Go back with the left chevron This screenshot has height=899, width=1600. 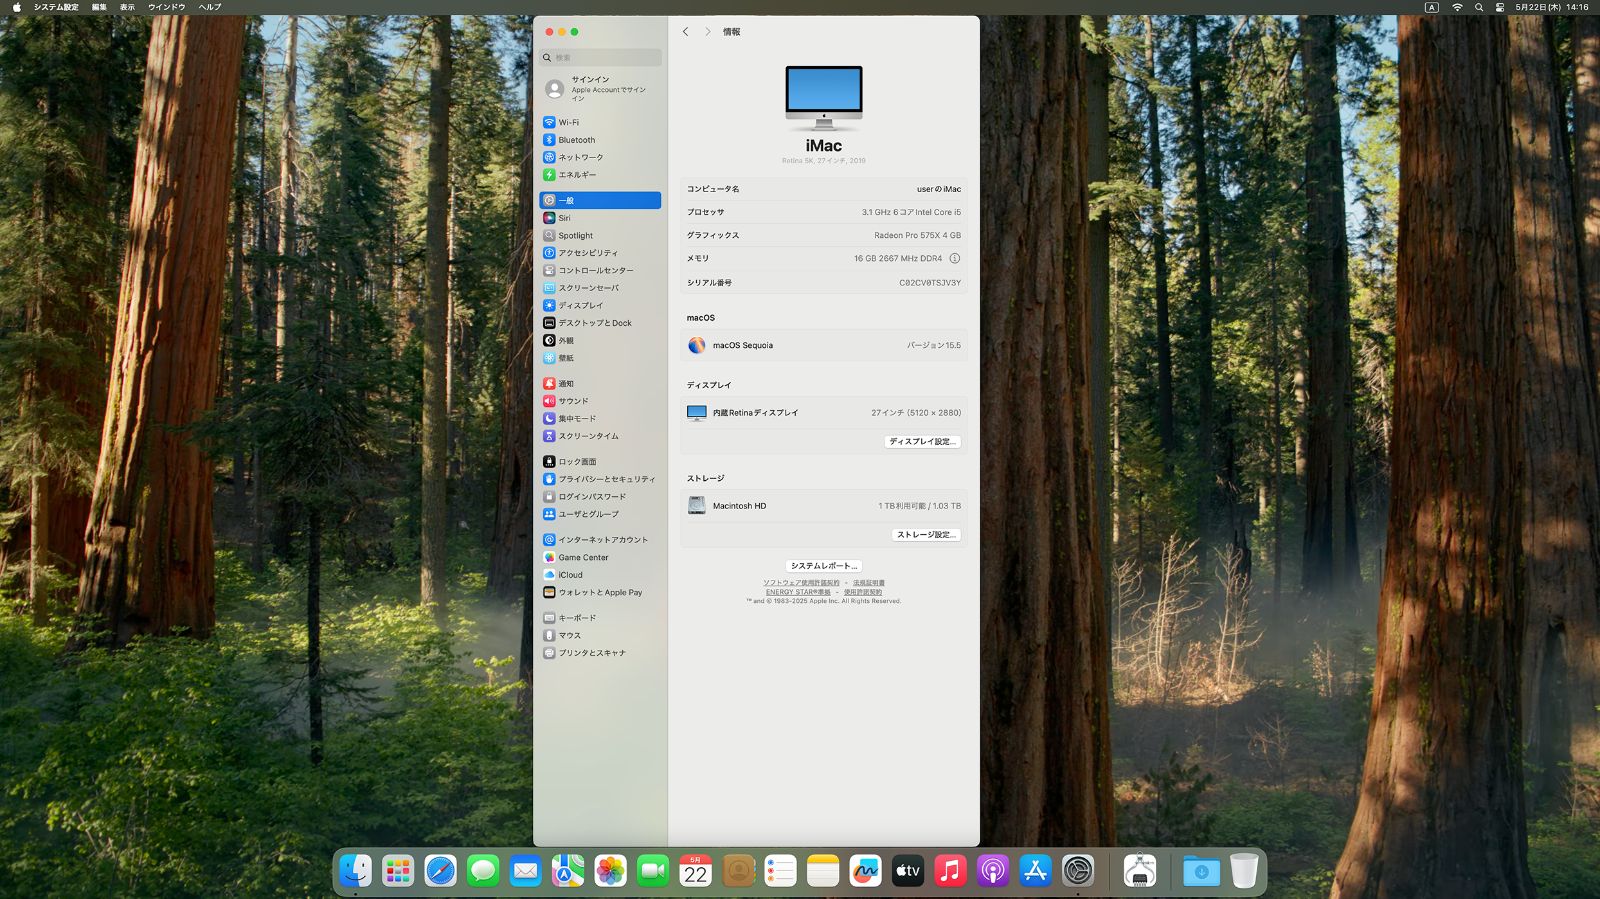[685, 32]
